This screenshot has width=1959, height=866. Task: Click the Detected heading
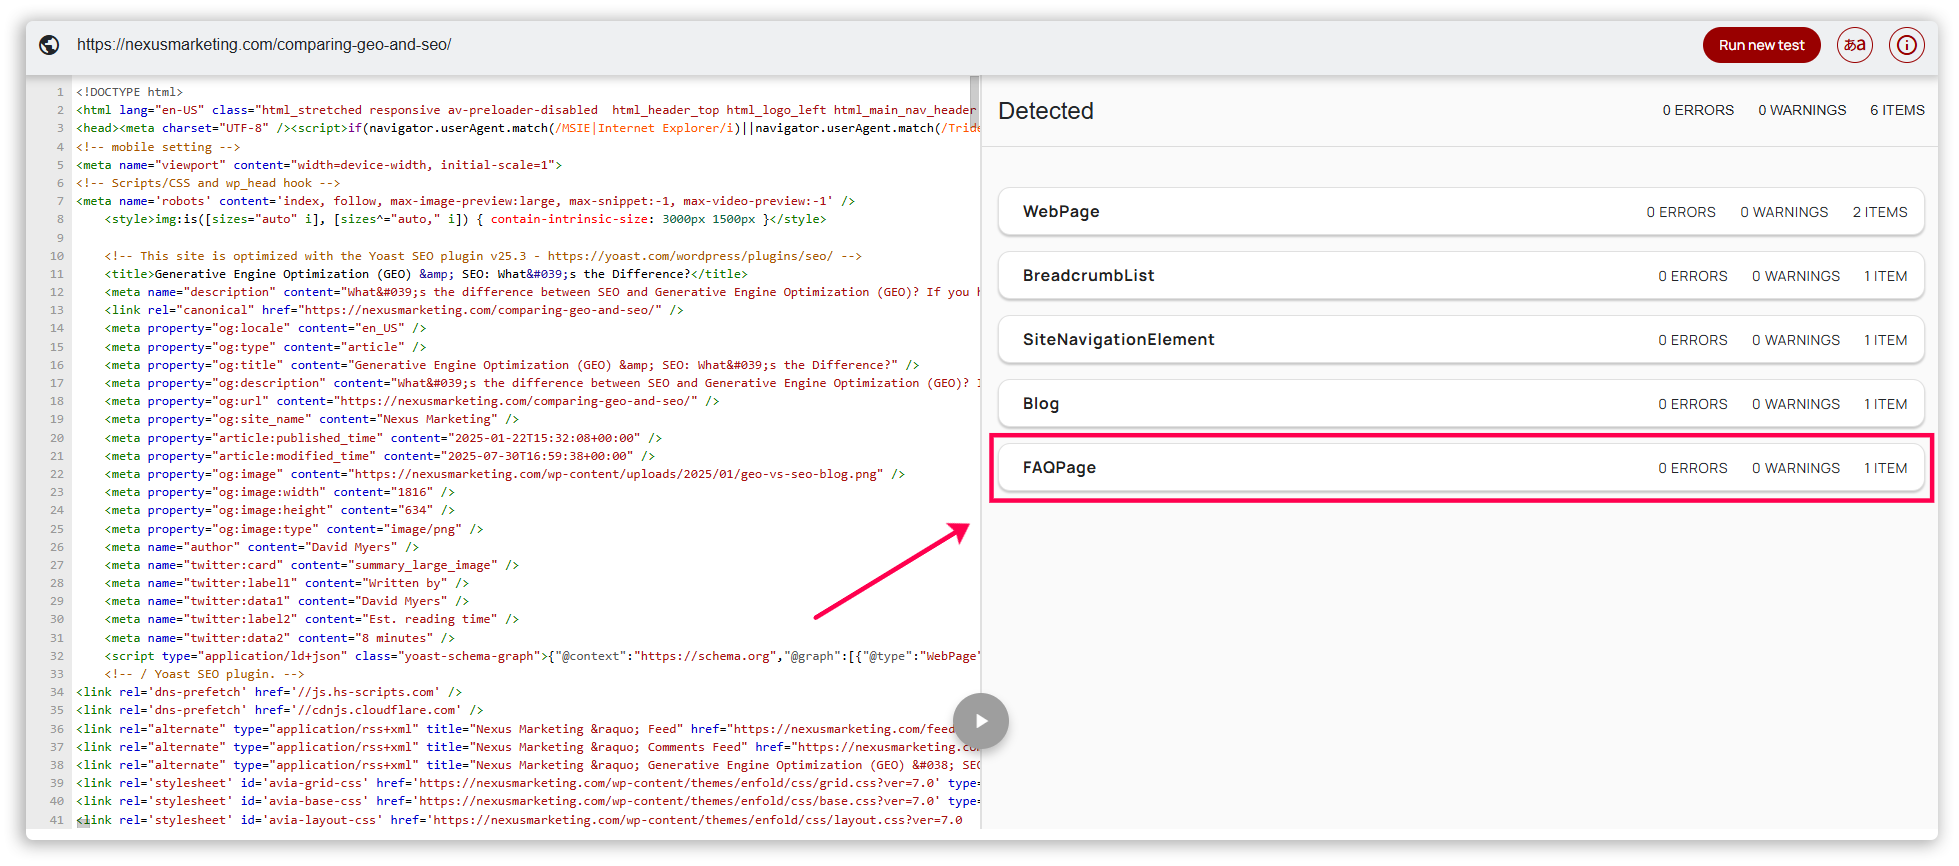pos(1046,111)
